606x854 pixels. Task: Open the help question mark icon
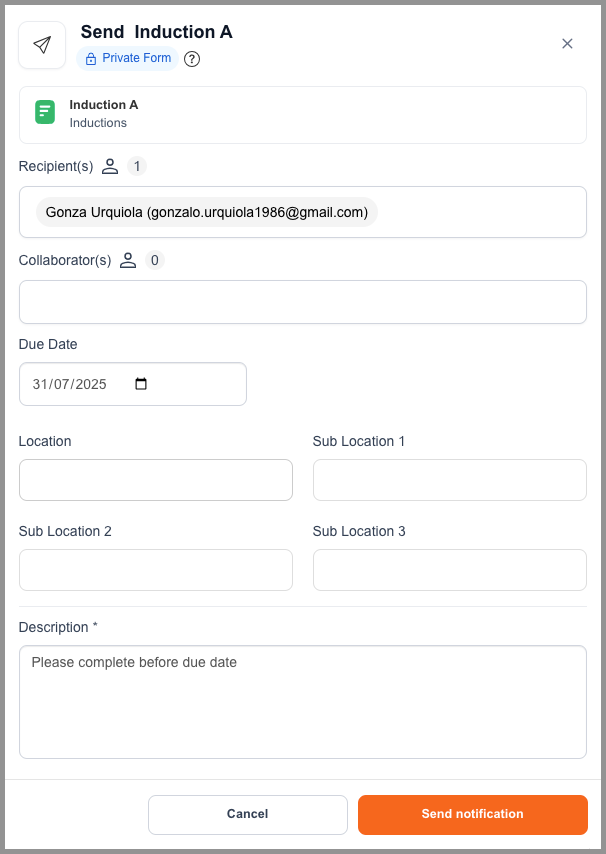pyautogui.click(x=192, y=59)
